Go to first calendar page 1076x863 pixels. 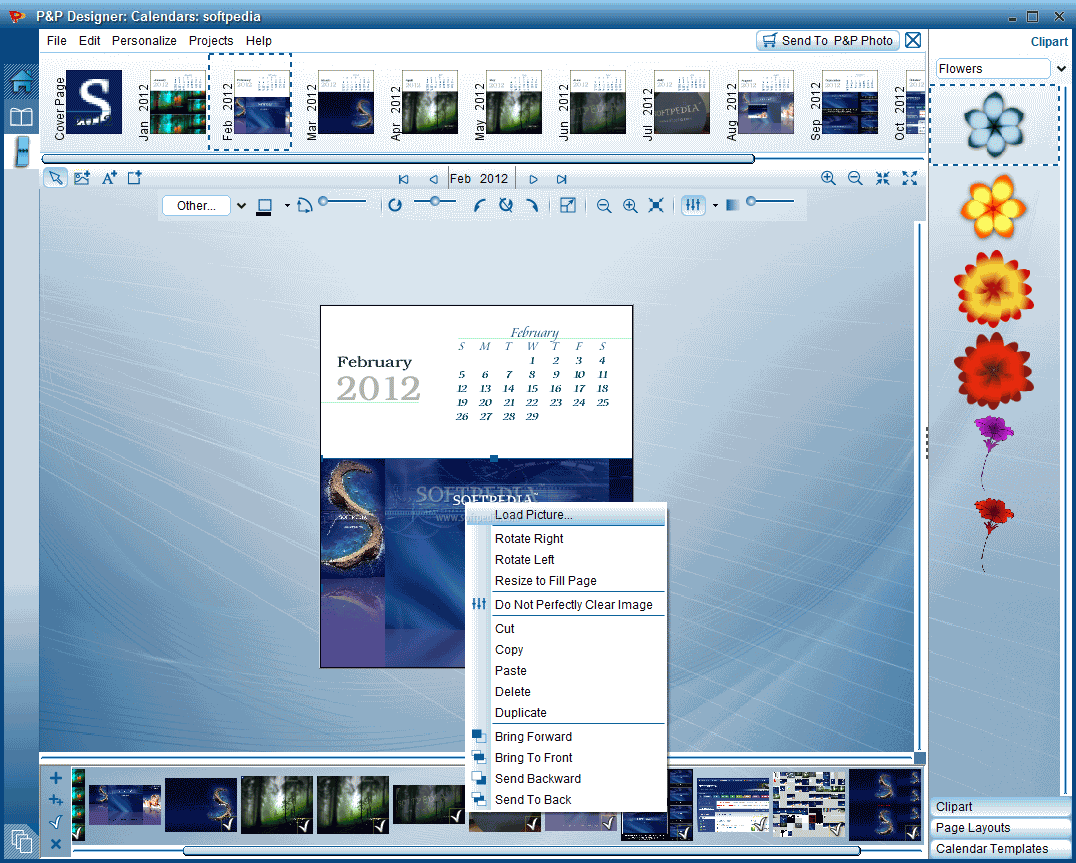point(404,179)
